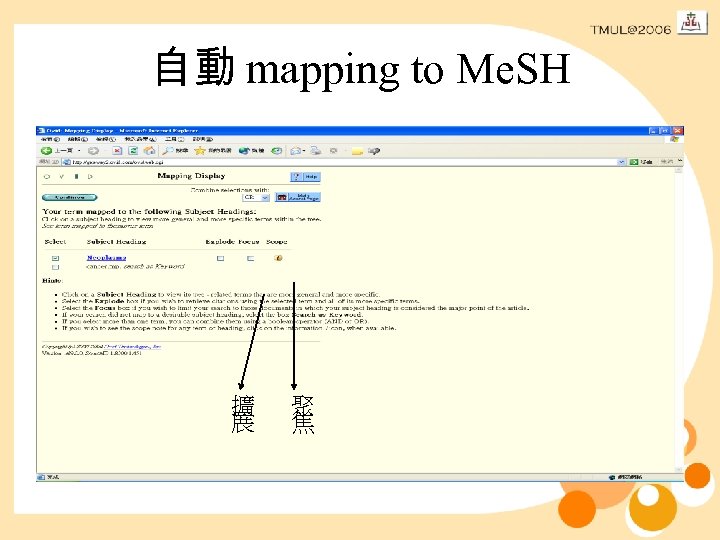
Task: Open the Favorites menu in the menu bar
Action: pos(141,139)
